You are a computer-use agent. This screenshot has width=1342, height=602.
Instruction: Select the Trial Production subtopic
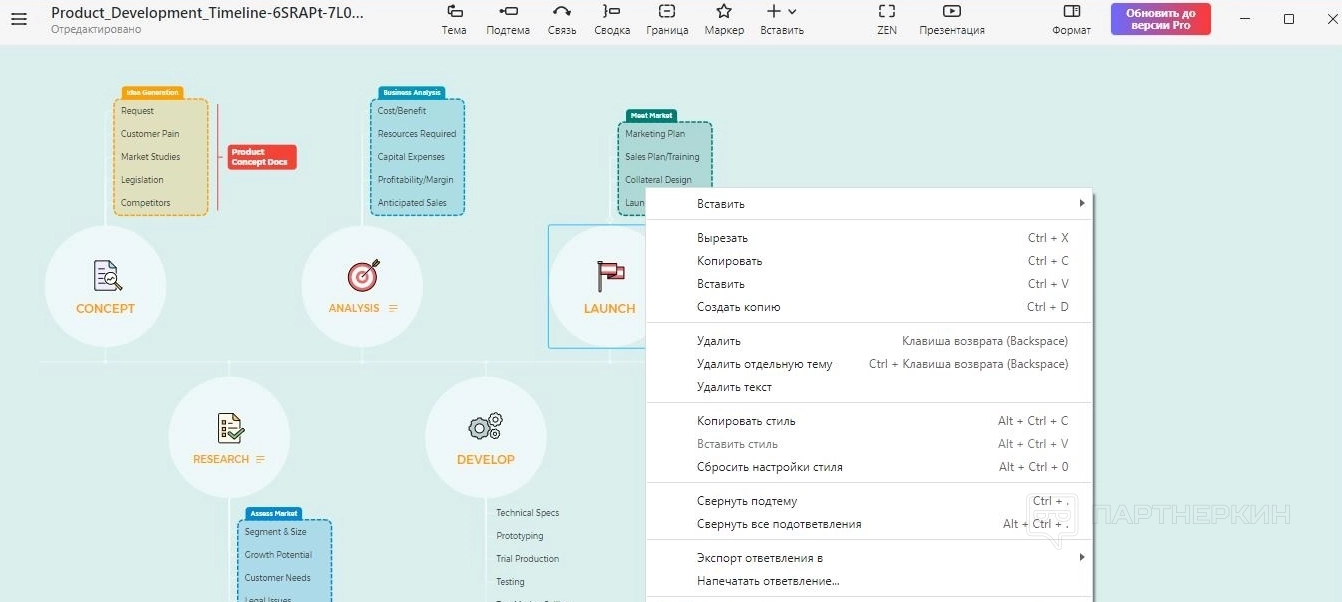tap(528, 559)
